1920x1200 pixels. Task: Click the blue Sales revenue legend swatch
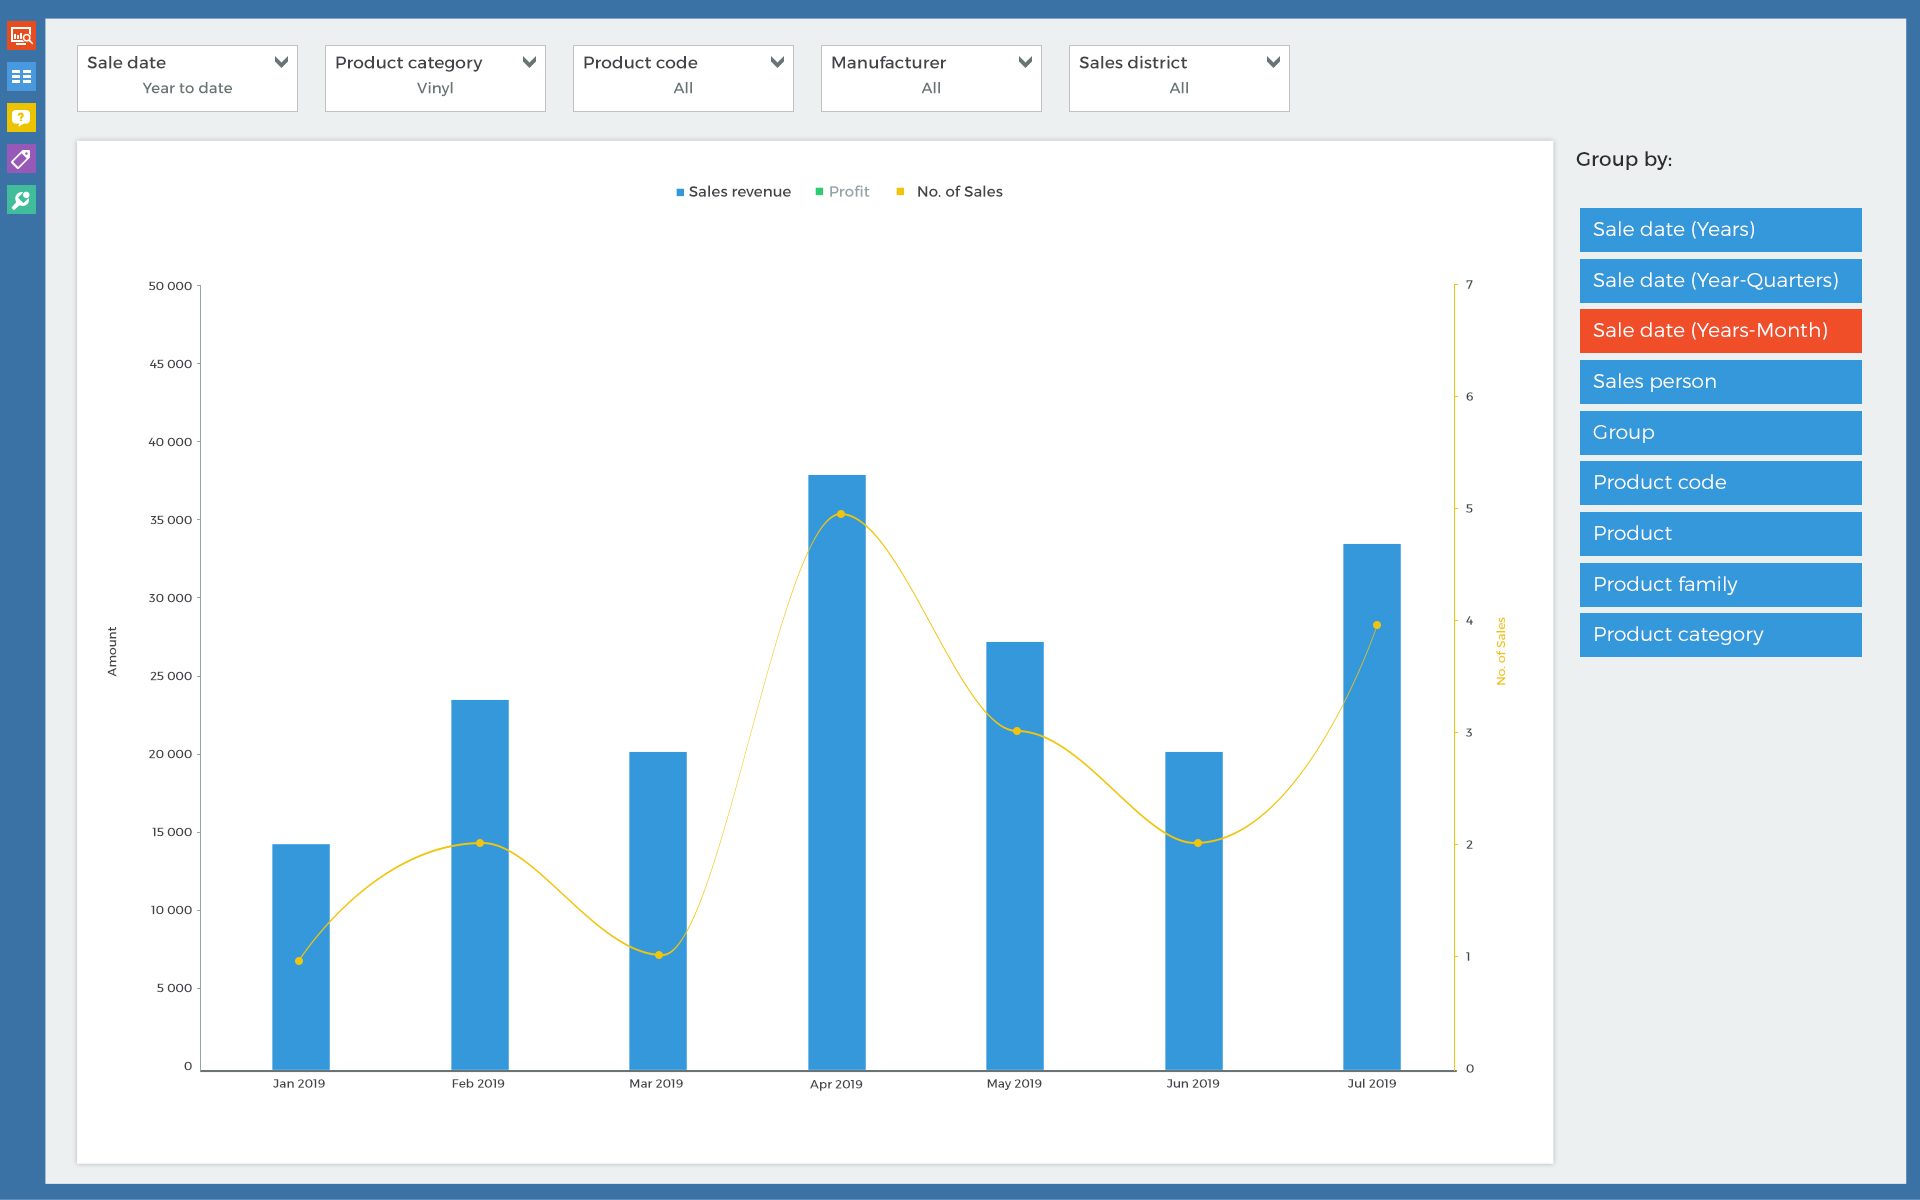(680, 192)
